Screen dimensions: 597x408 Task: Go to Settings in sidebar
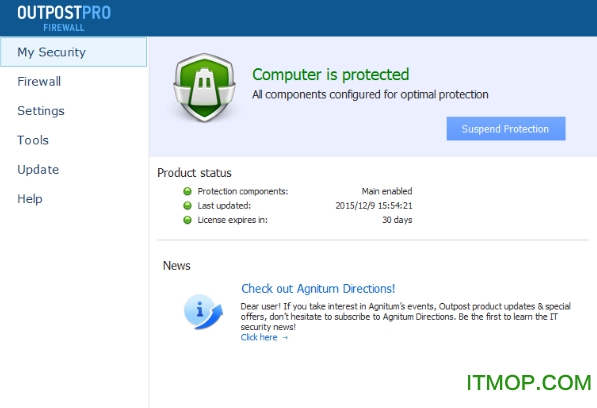coord(41,111)
